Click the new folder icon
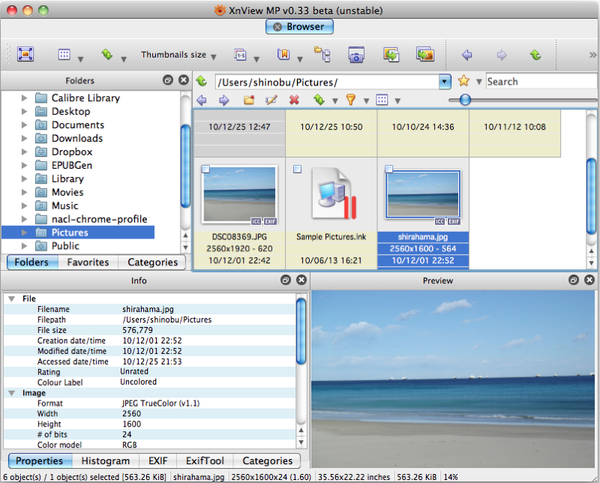 [247, 100]
